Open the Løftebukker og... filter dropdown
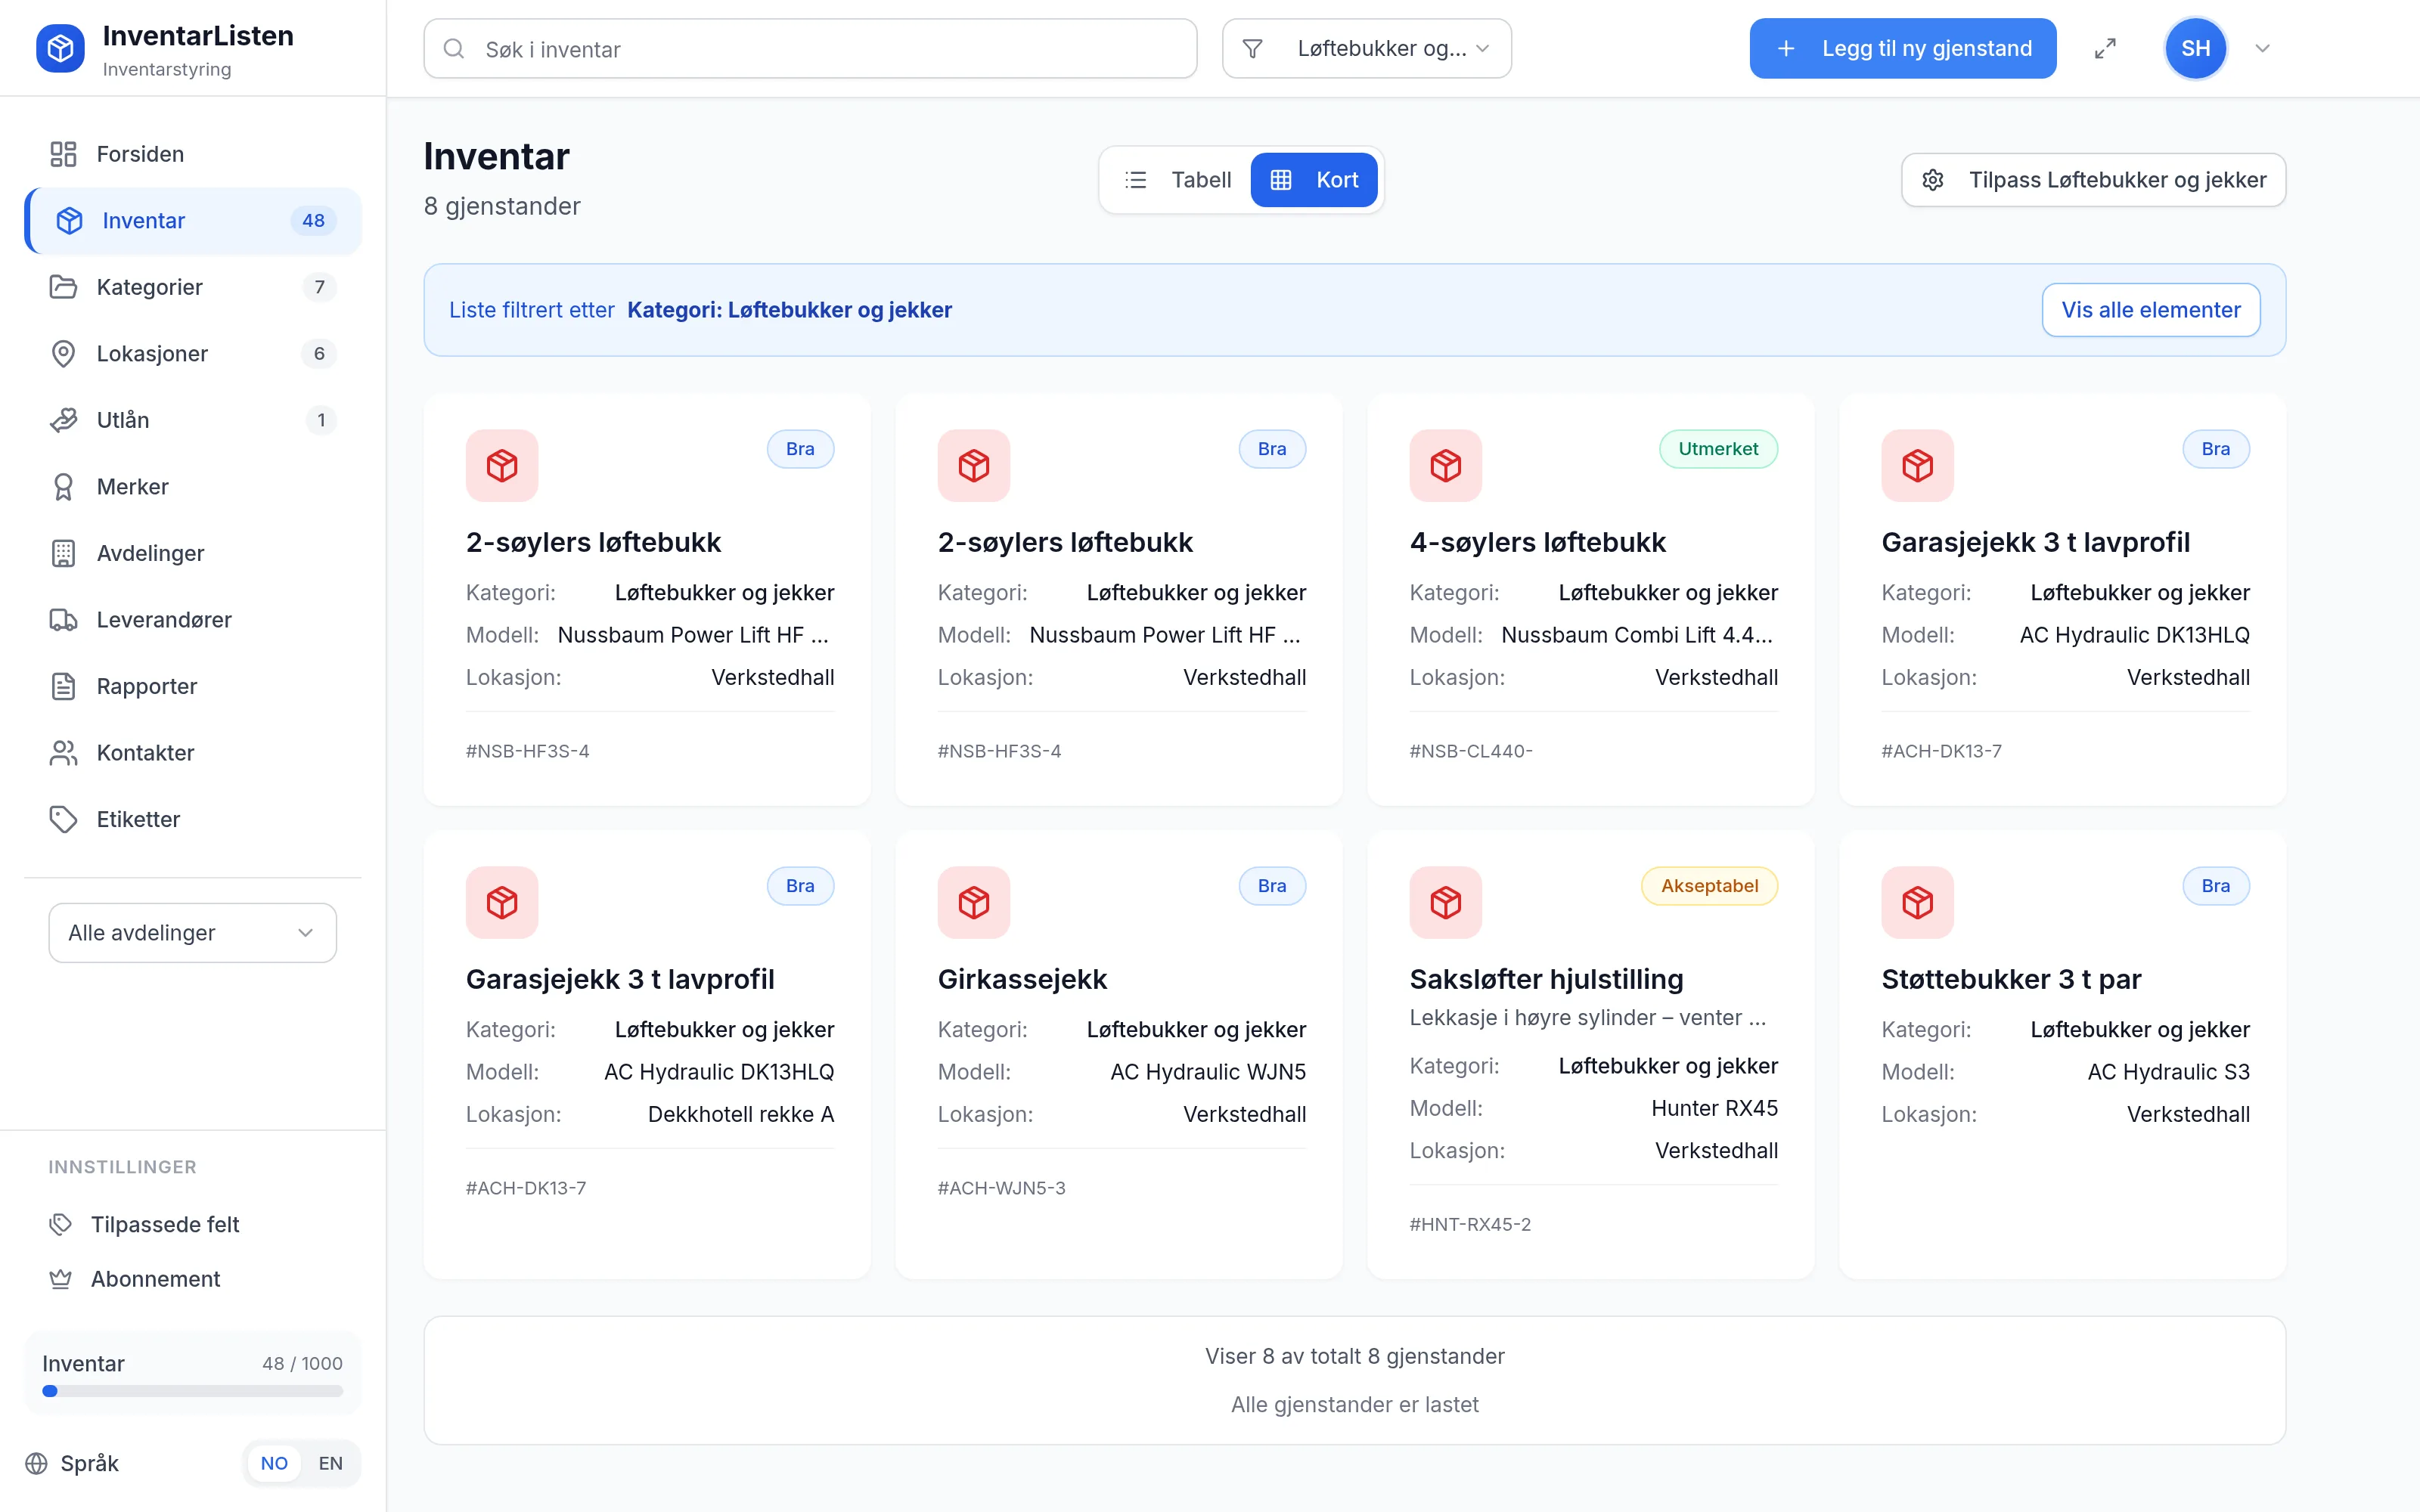 (1366, 48)
